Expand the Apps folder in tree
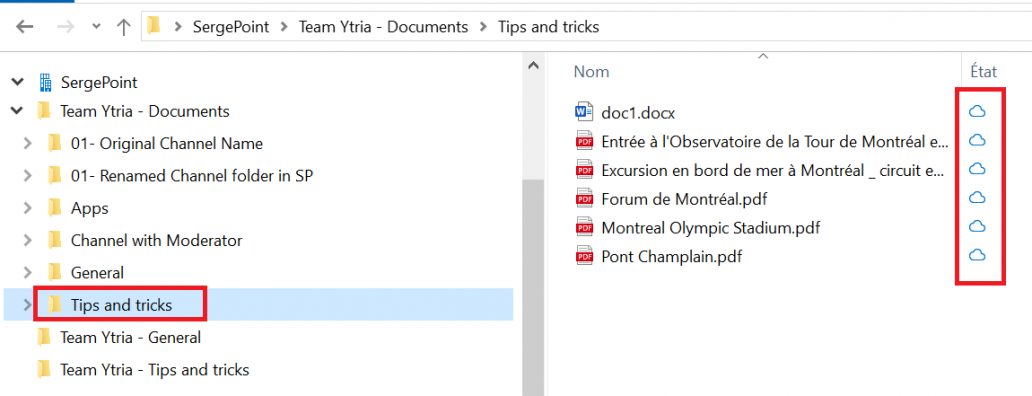Viewport: 1032px width, 396px height. coord(27,209)
